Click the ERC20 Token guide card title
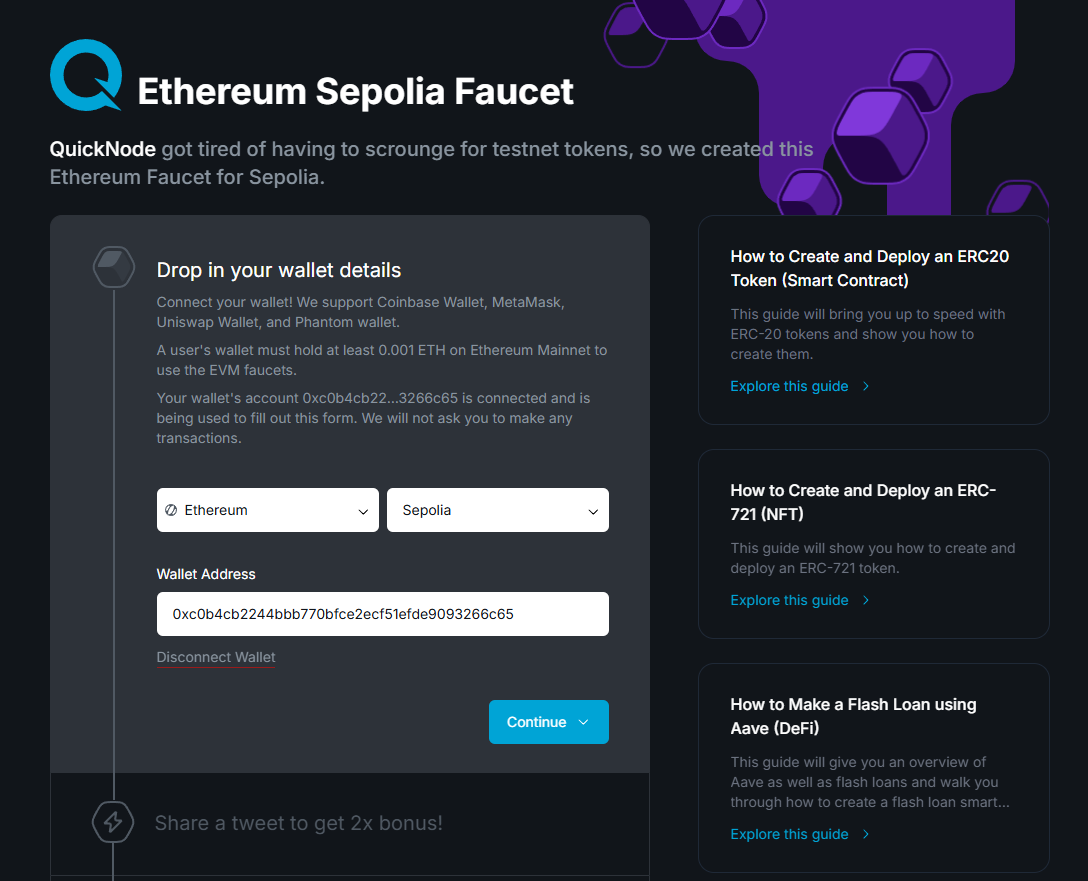This screenshot has height=881, width=1088. pyautogui.click(x=870, y=268)
